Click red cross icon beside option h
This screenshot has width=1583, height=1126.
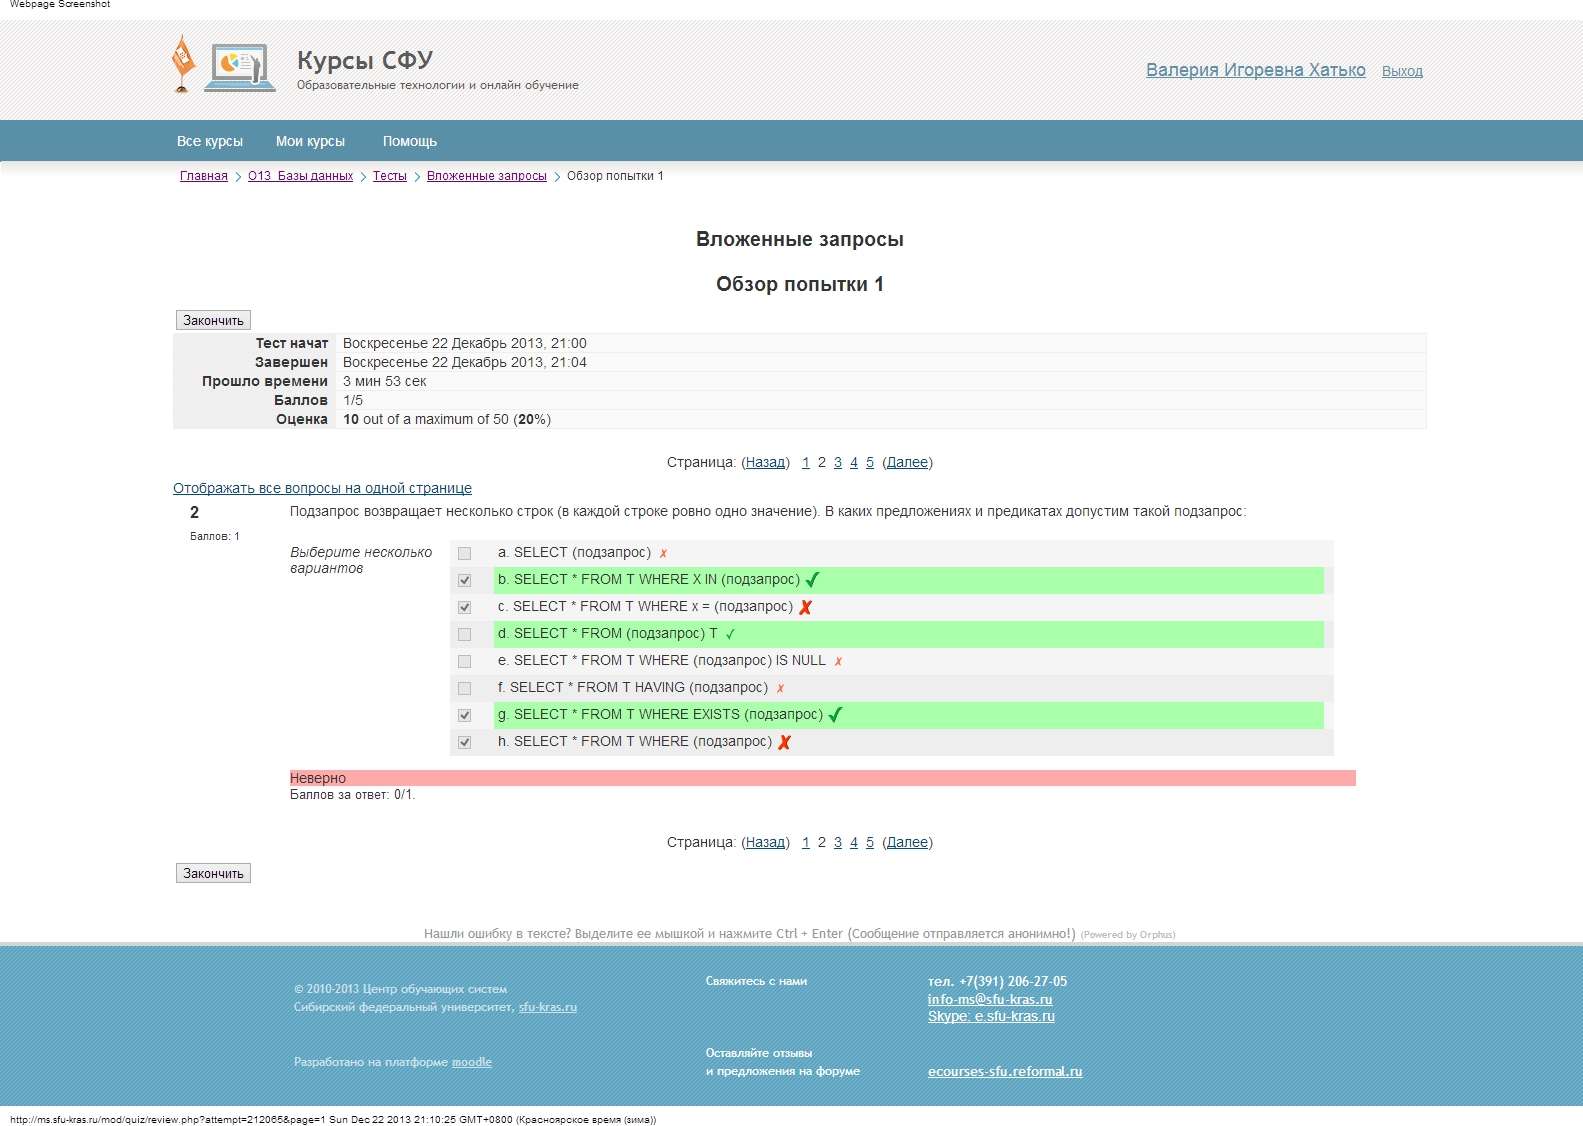[784, 742]
